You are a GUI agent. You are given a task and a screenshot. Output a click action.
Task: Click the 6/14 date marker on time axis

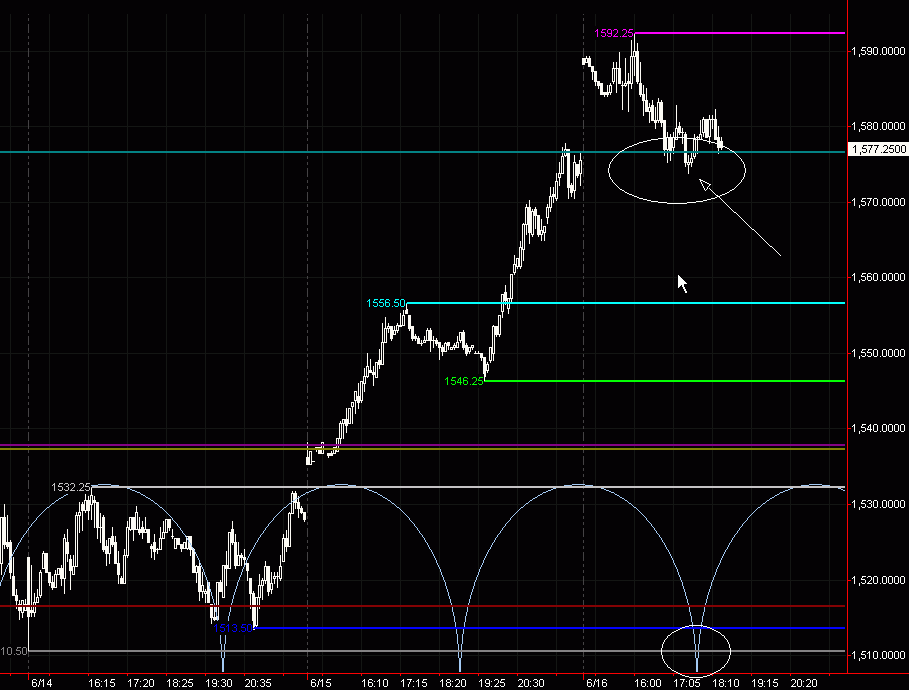(42, 682)
